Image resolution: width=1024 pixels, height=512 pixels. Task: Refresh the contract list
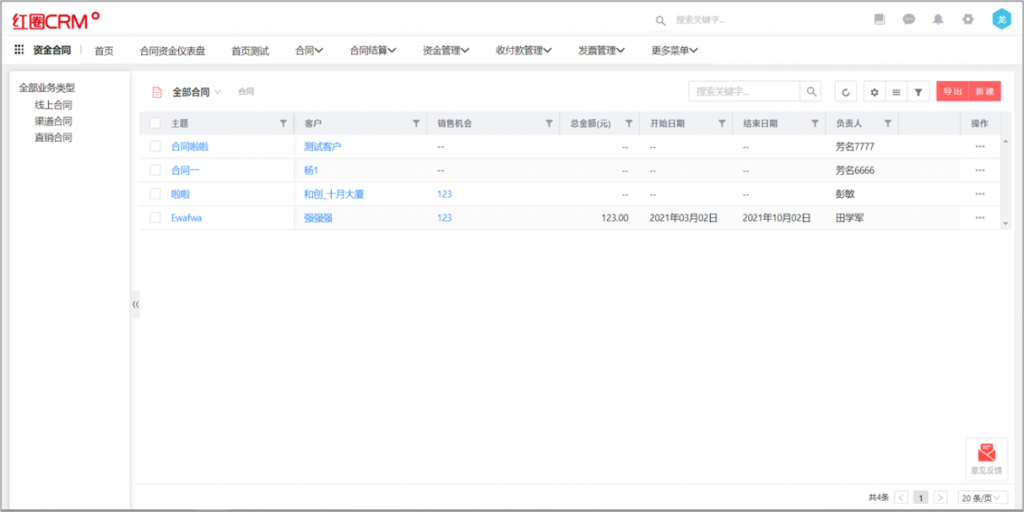(846, 92)
